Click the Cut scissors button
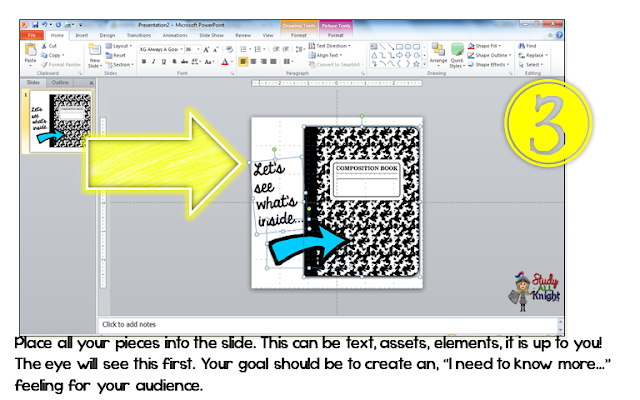The image size is (640, 400). tap(49, 46)
